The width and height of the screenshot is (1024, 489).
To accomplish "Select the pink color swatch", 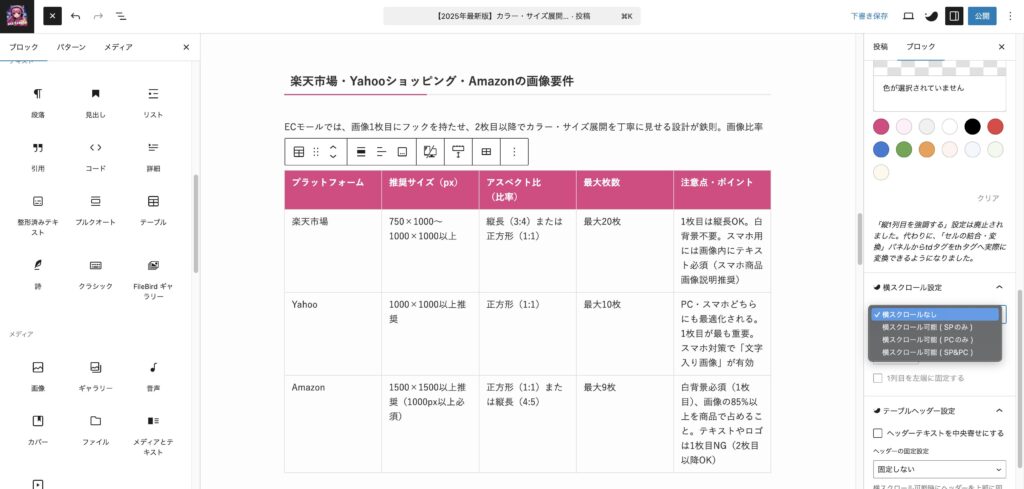I will [x=881, y=127].
